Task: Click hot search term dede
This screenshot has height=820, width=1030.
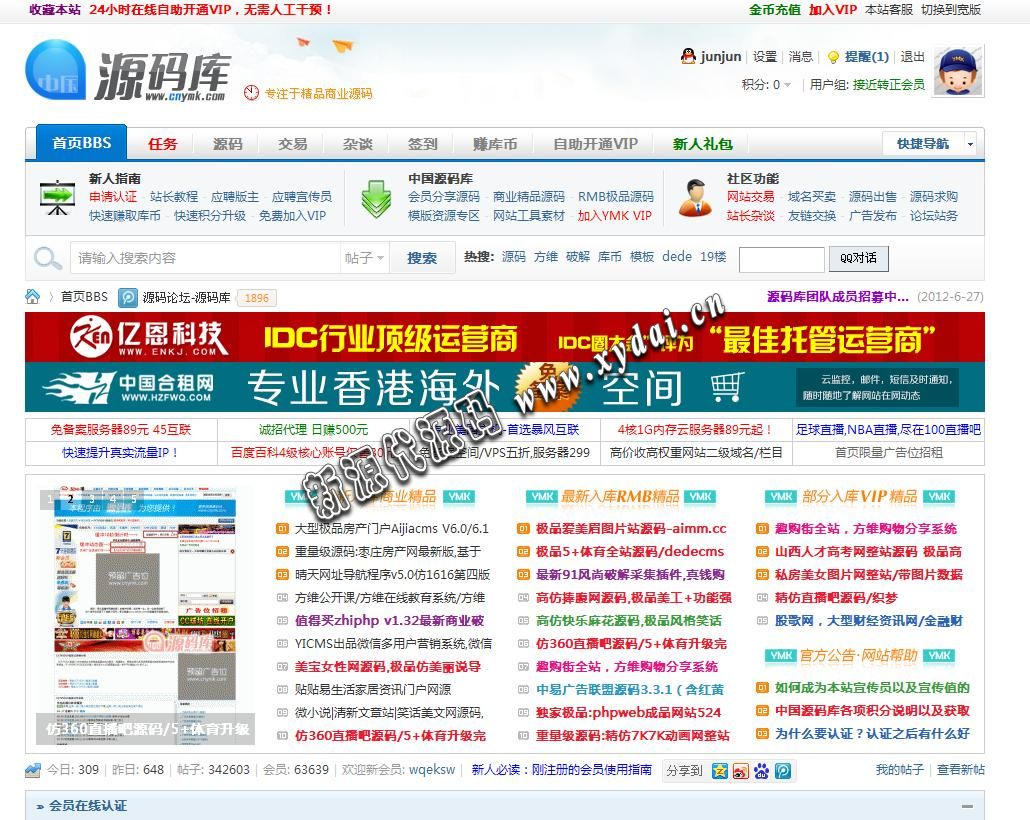Action: click(x=677, y=257)
